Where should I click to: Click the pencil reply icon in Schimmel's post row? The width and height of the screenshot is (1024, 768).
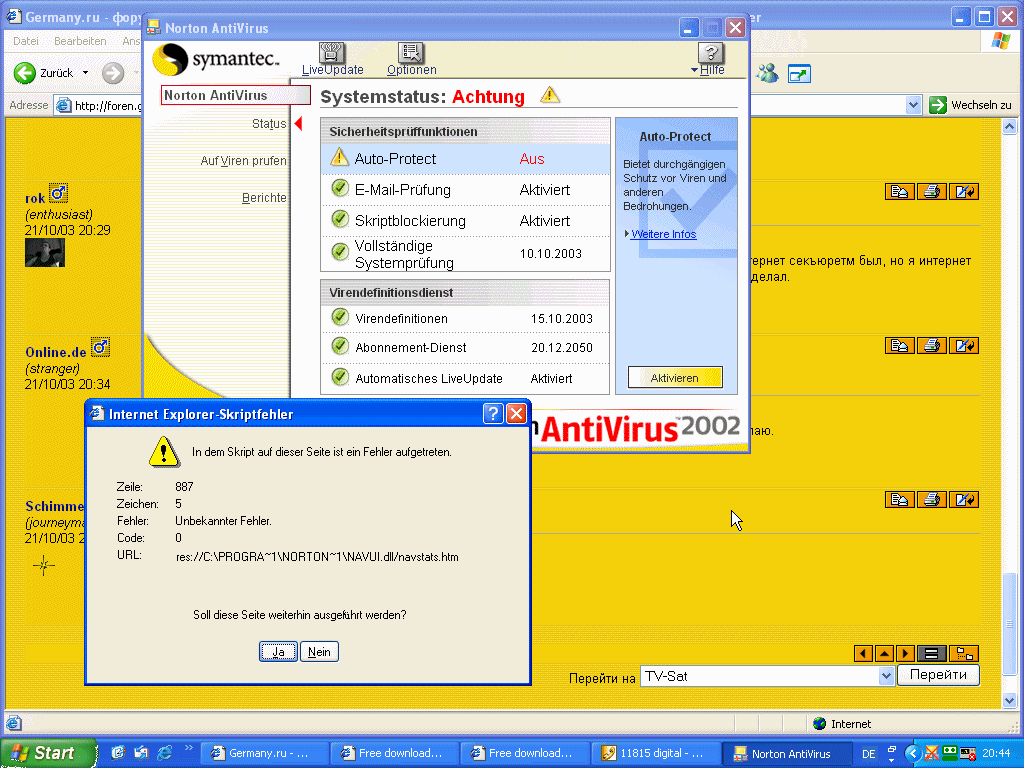(964, 500)
